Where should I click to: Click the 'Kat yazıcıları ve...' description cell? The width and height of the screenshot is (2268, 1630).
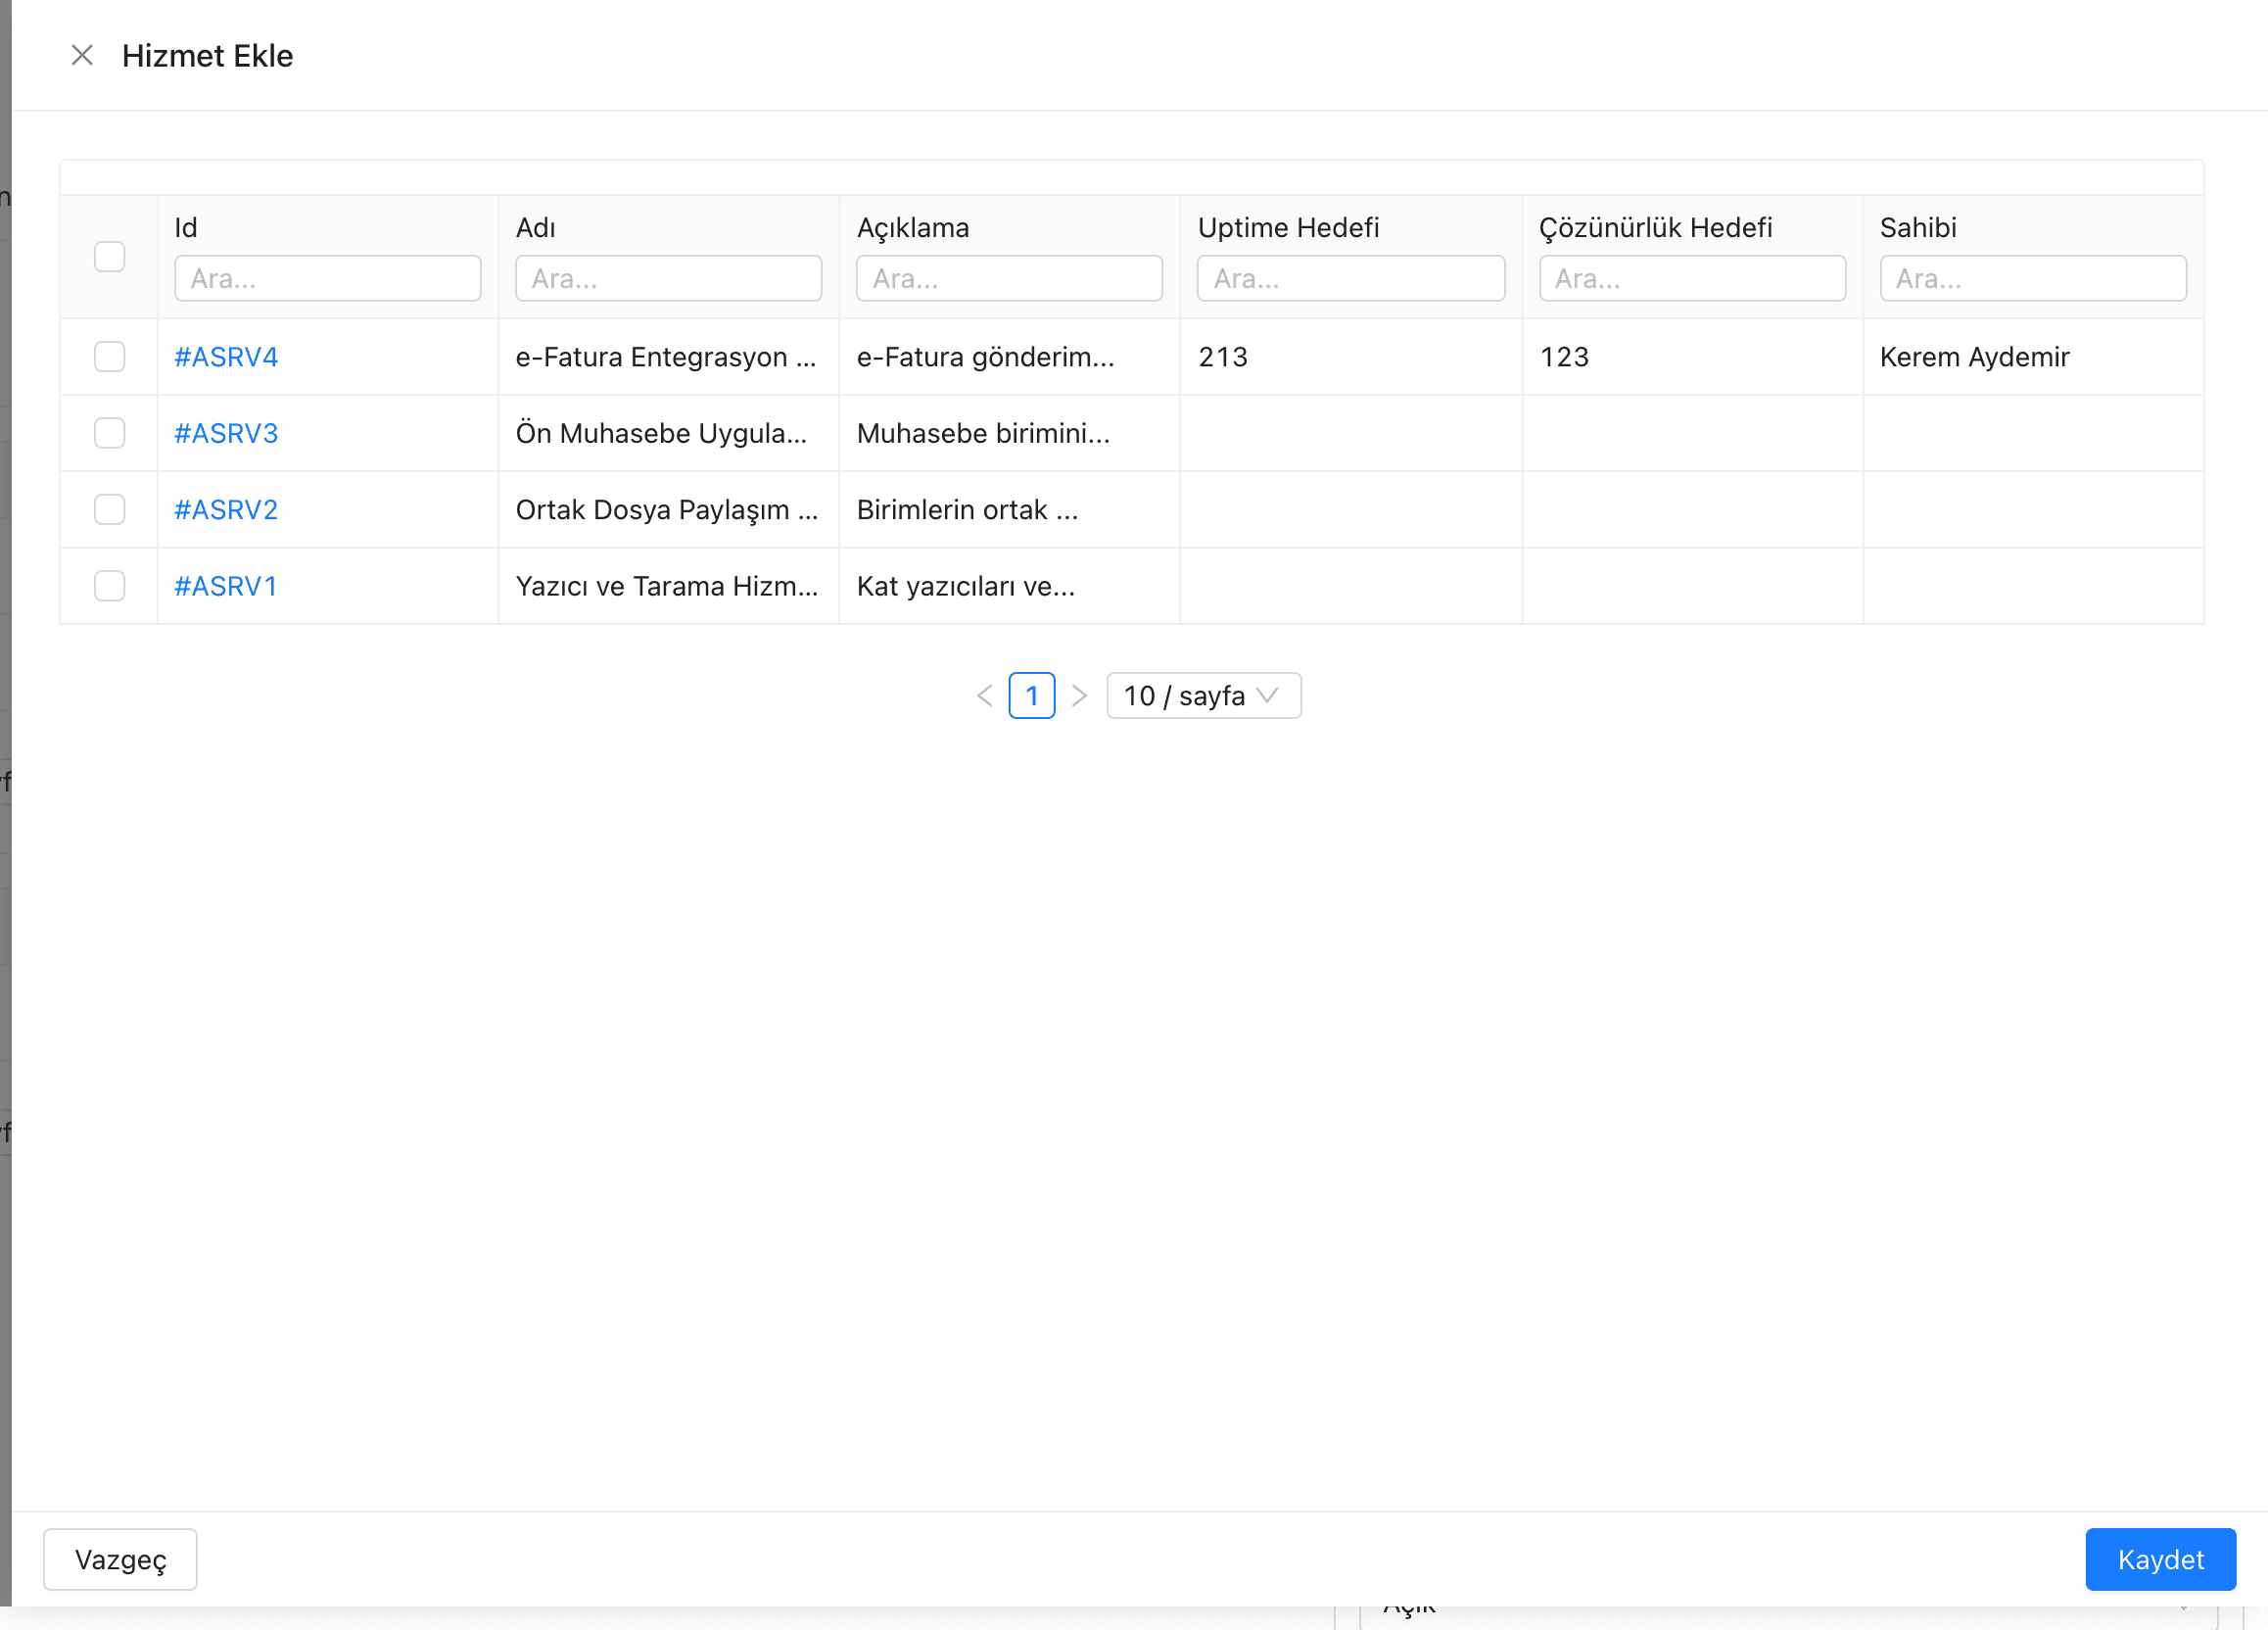[x=1010, y=586]
